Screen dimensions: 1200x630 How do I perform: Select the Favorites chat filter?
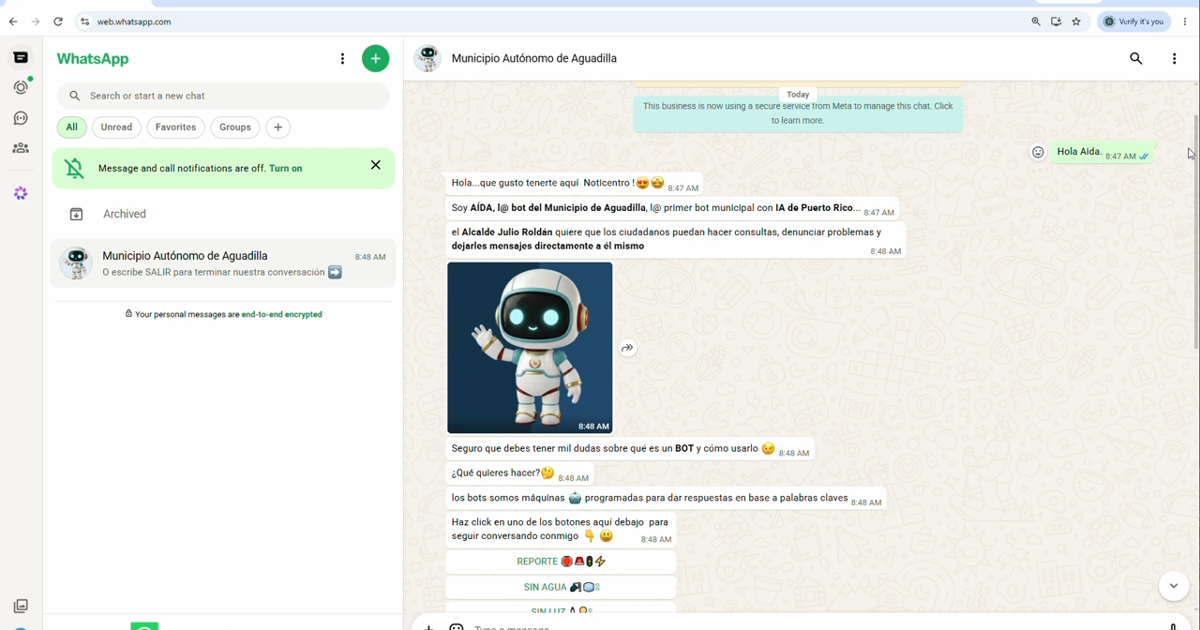point(175,127)
